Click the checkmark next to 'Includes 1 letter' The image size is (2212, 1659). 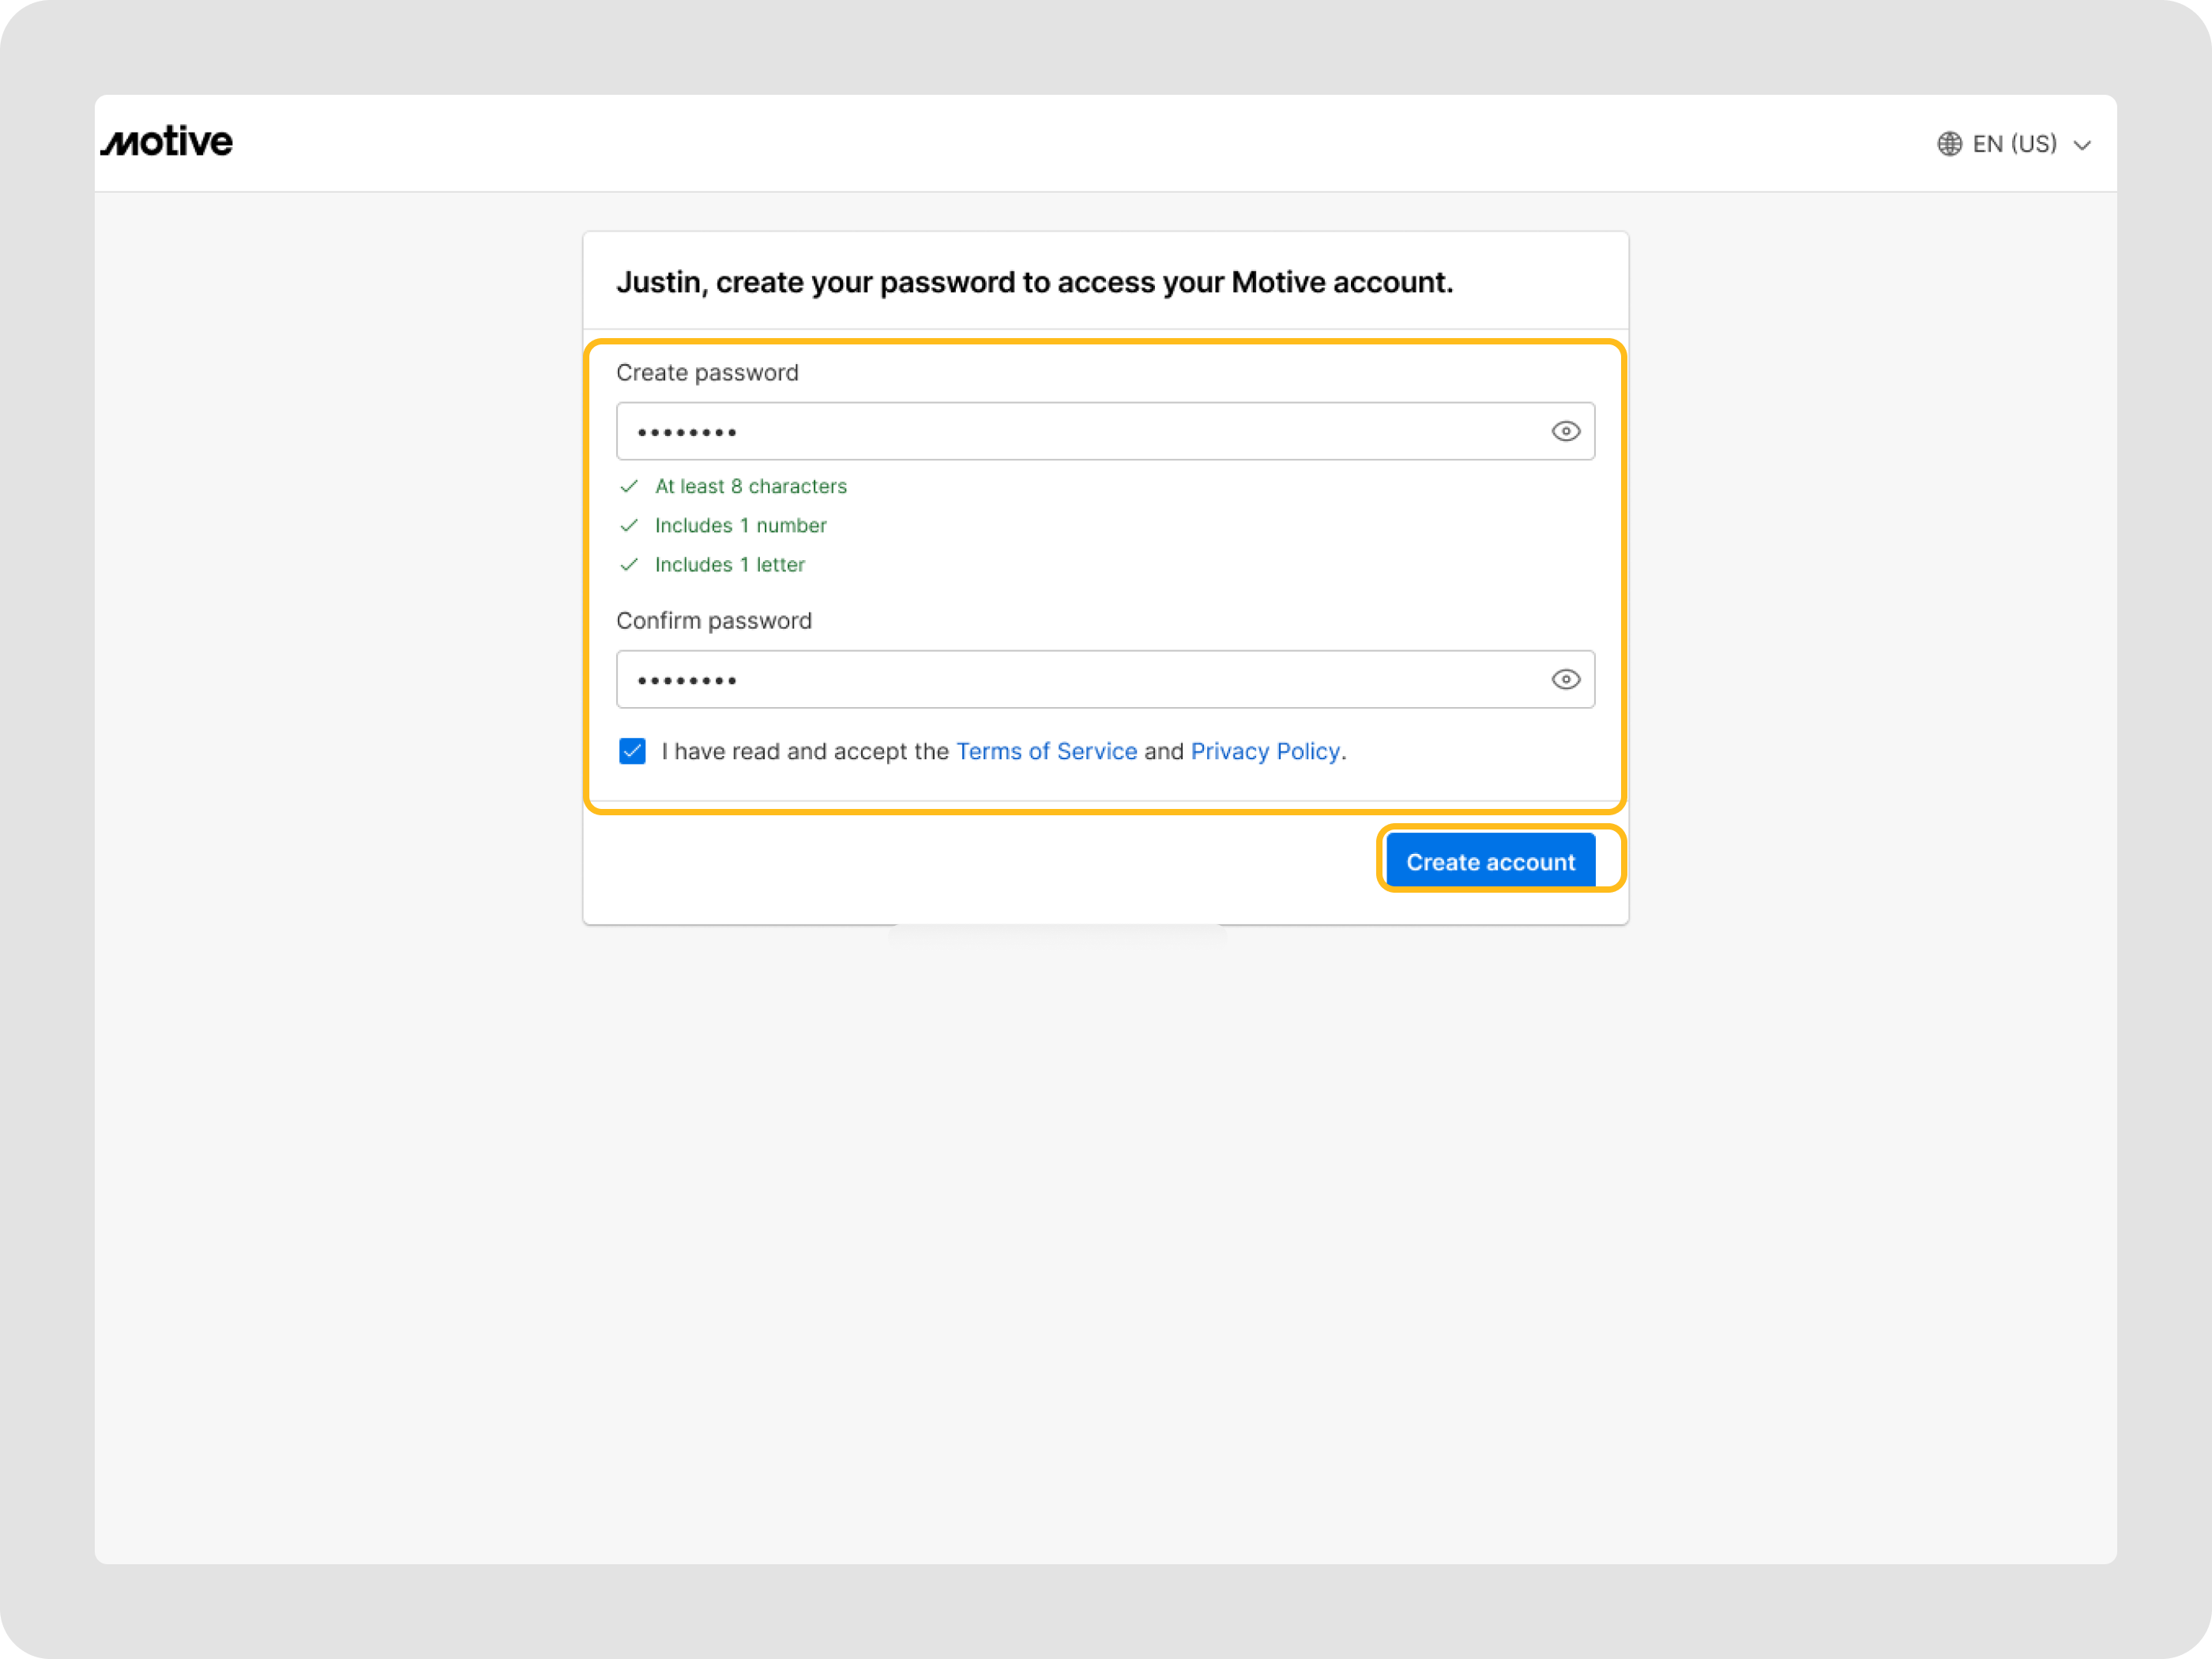630,564
